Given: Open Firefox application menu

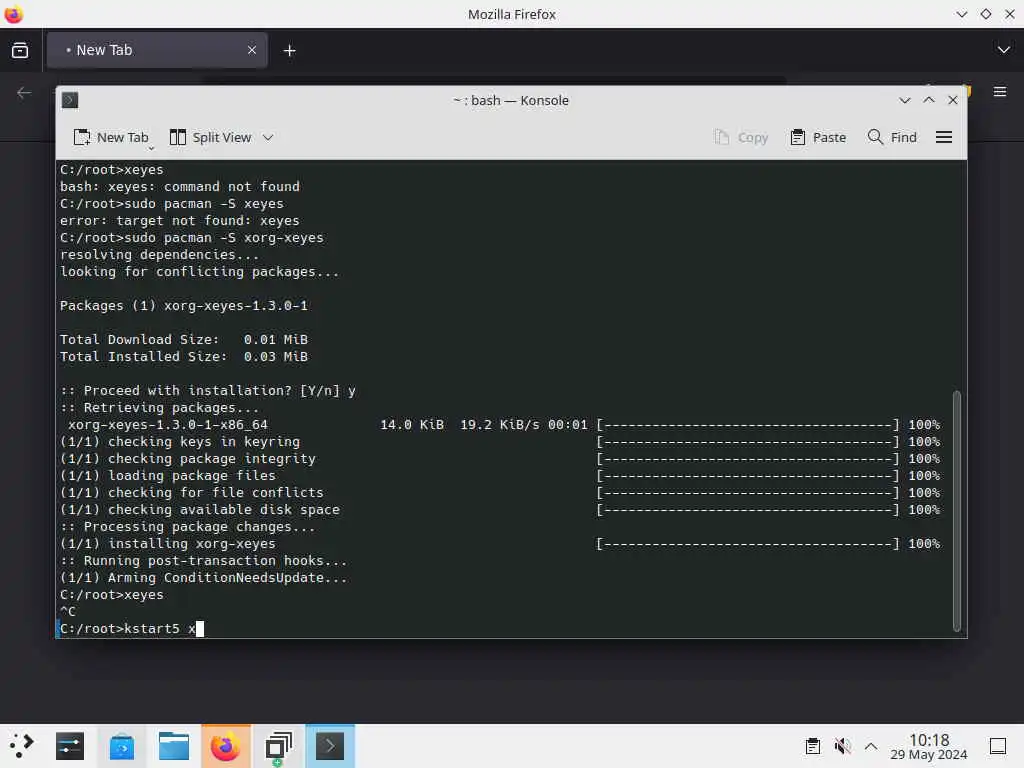Looking at the screenshot, I should [1000, 92].
